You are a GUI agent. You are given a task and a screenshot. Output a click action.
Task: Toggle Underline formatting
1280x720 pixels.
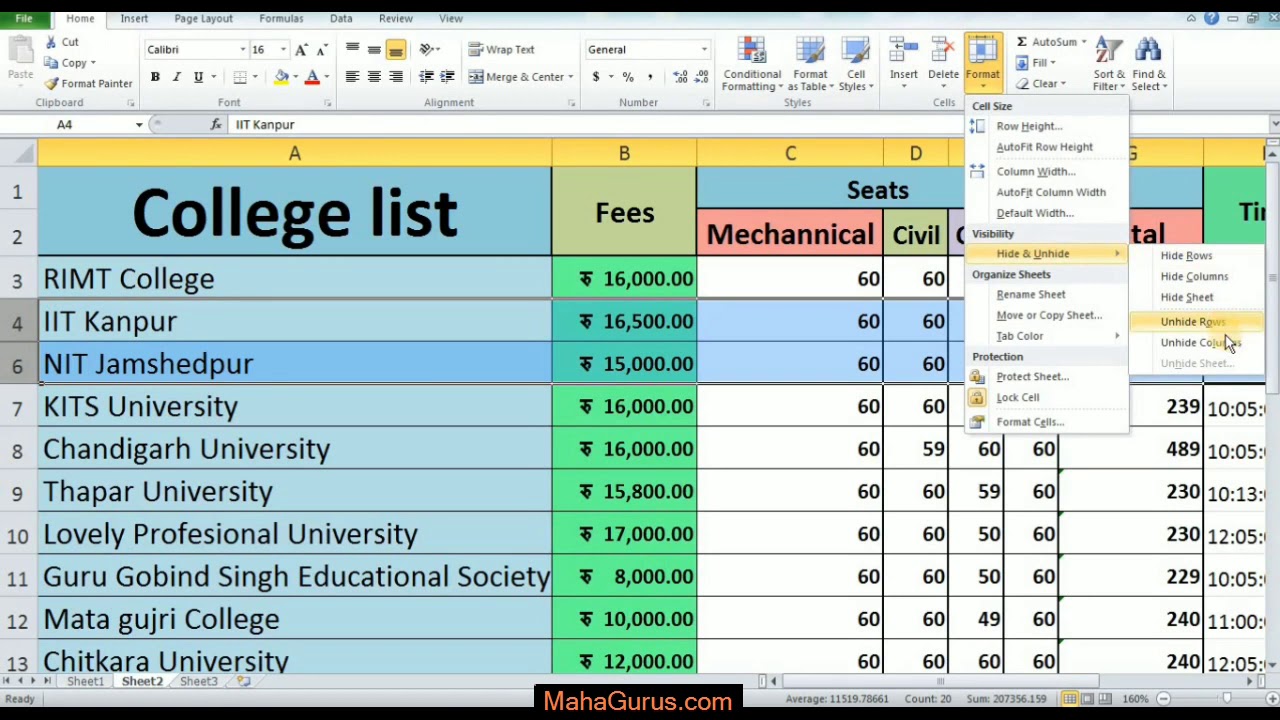click(198, 77)
